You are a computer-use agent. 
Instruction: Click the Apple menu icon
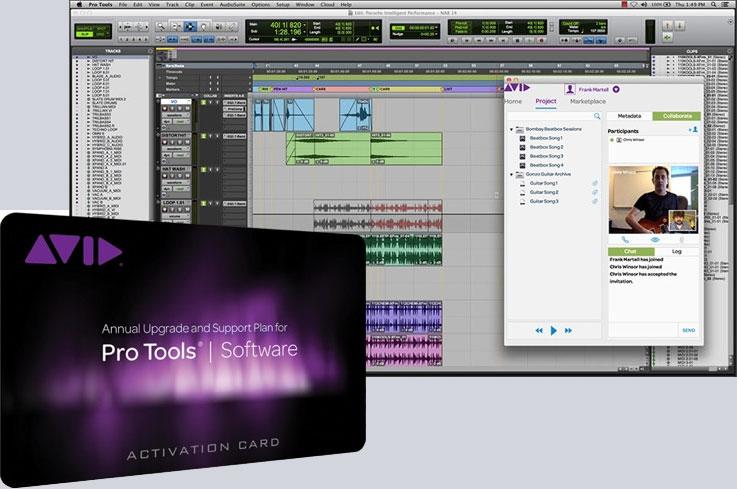point(79,4)
